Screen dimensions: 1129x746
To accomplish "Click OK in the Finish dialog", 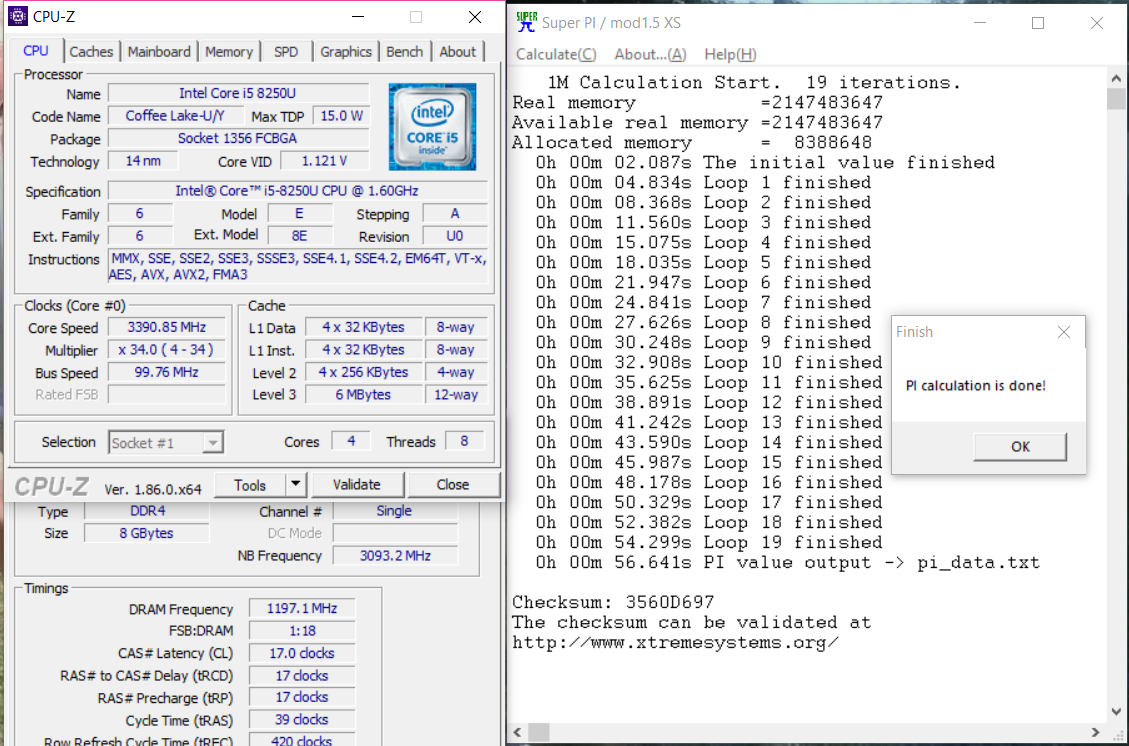I will [1020, 446].
